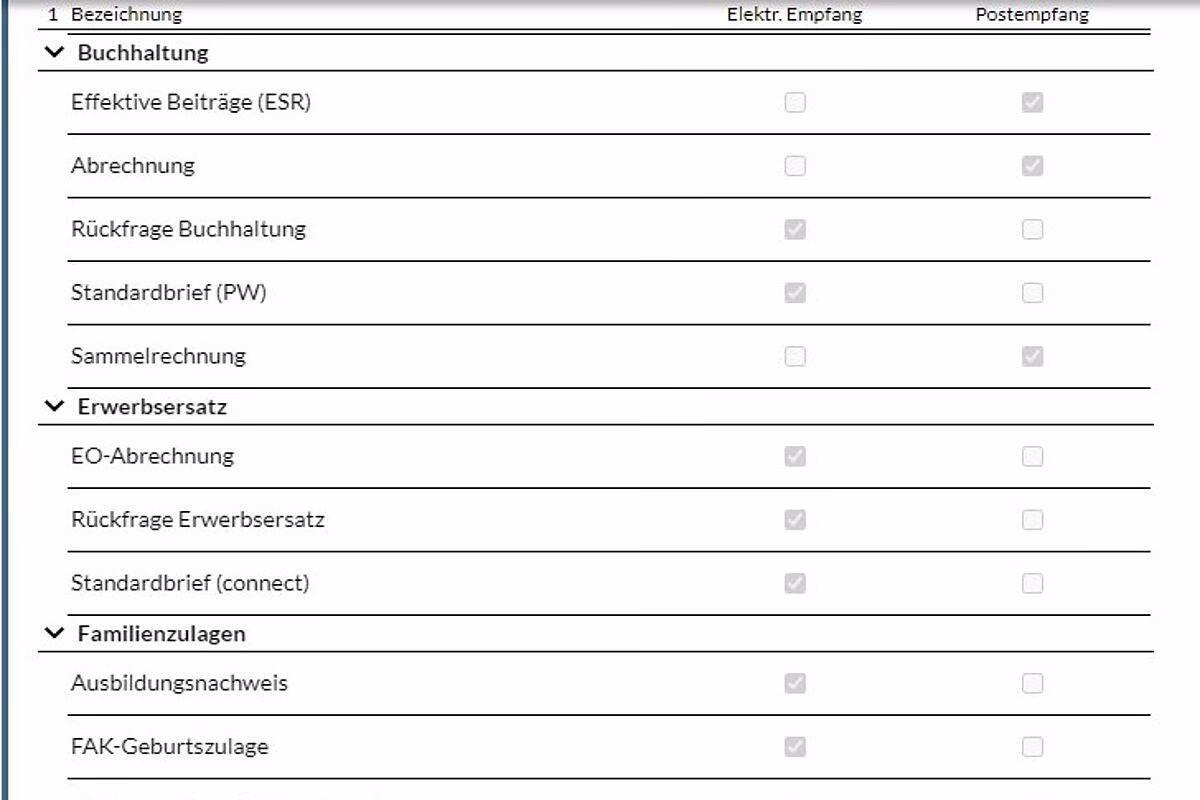Enable Elektr. Empfang for Sammelrechnung
The width and height of the screenshot is (1200, 800).
795,356
